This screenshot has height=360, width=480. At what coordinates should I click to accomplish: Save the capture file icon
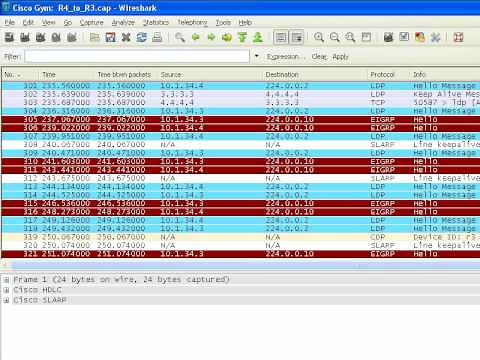pos(110,37)
